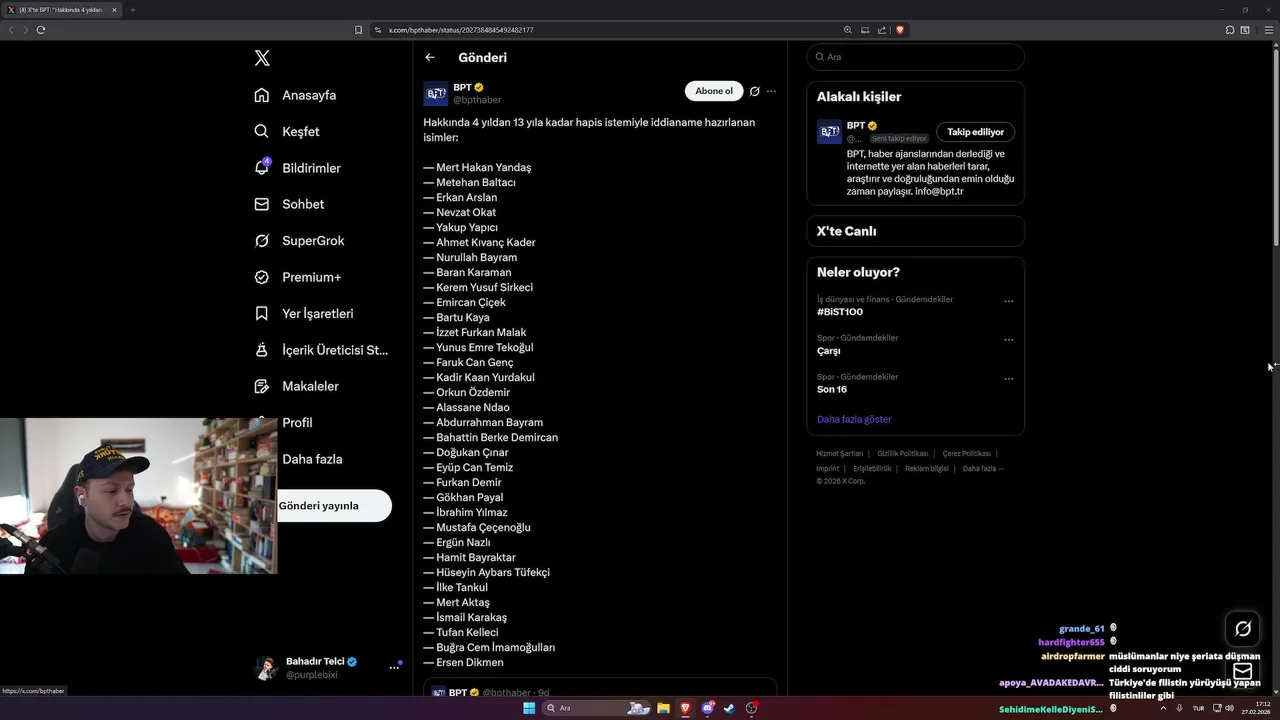Screen dimensions: 1280x720
Task: Click into the Ara search field
Action: click(915, 57)
